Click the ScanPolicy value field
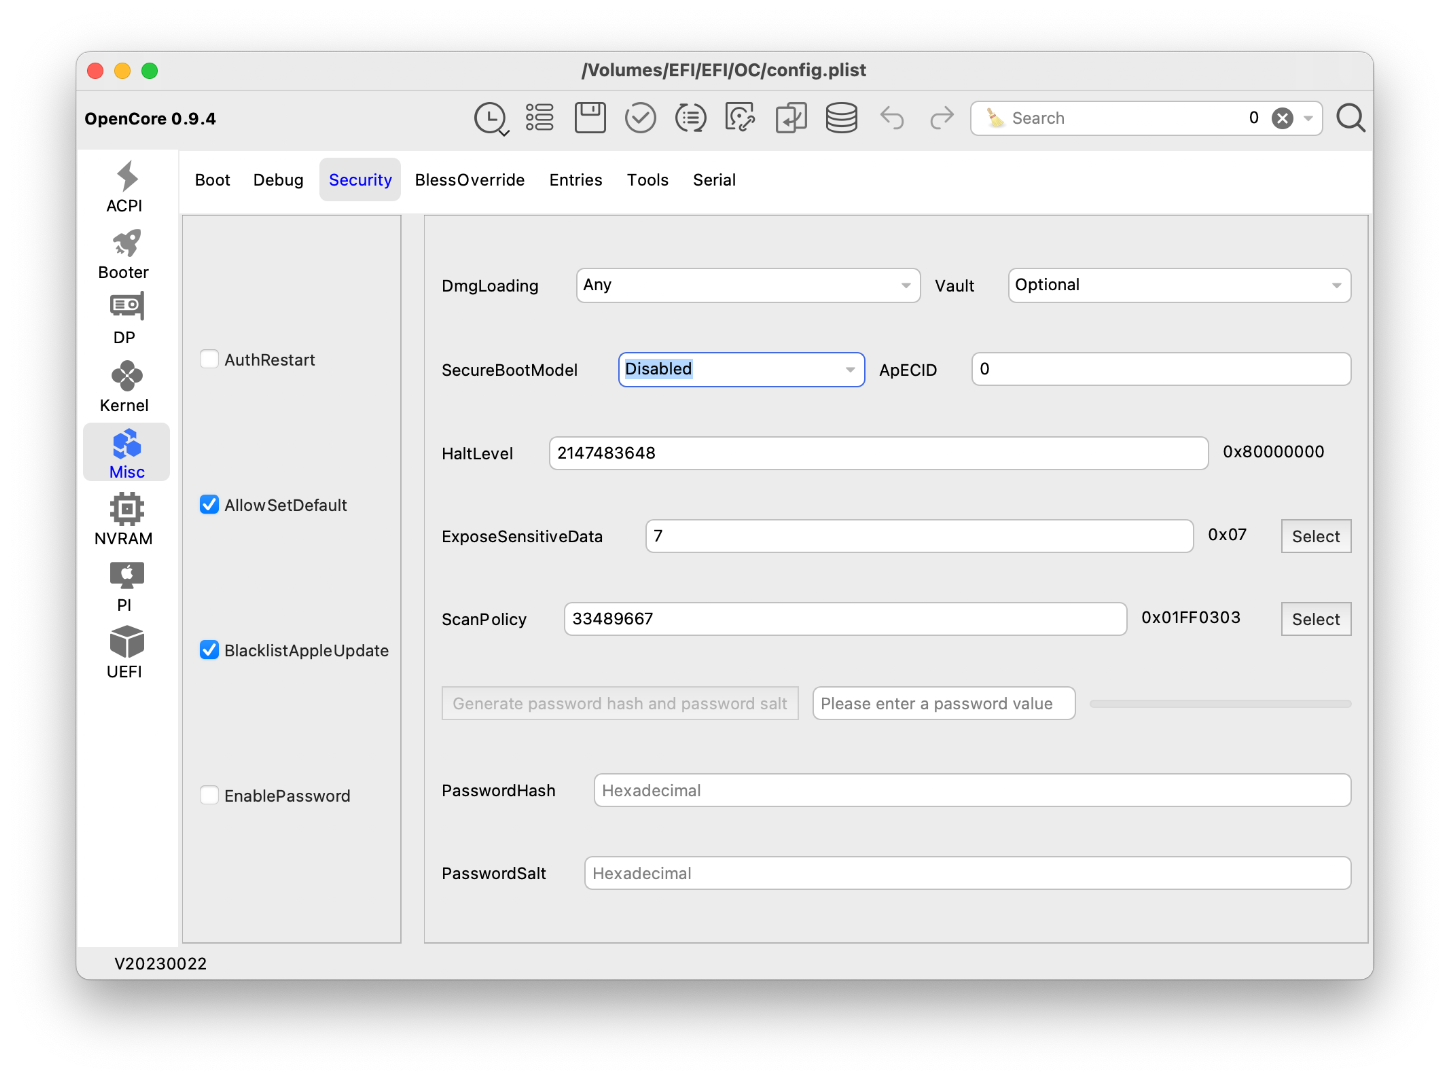This screenshot has width=1449, height=1080. [x=845, y=619]
